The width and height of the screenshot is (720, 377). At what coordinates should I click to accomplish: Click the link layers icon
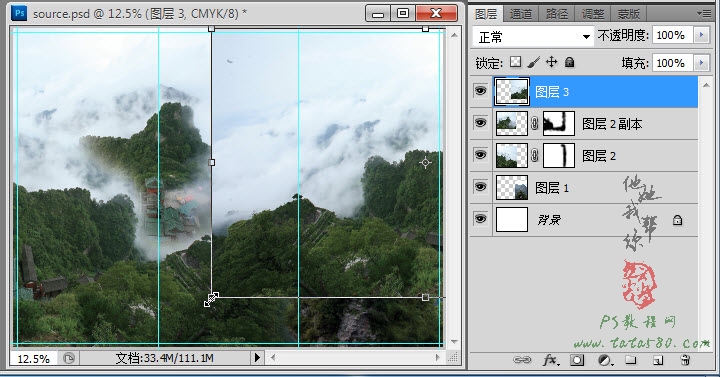tap(522, 360)
